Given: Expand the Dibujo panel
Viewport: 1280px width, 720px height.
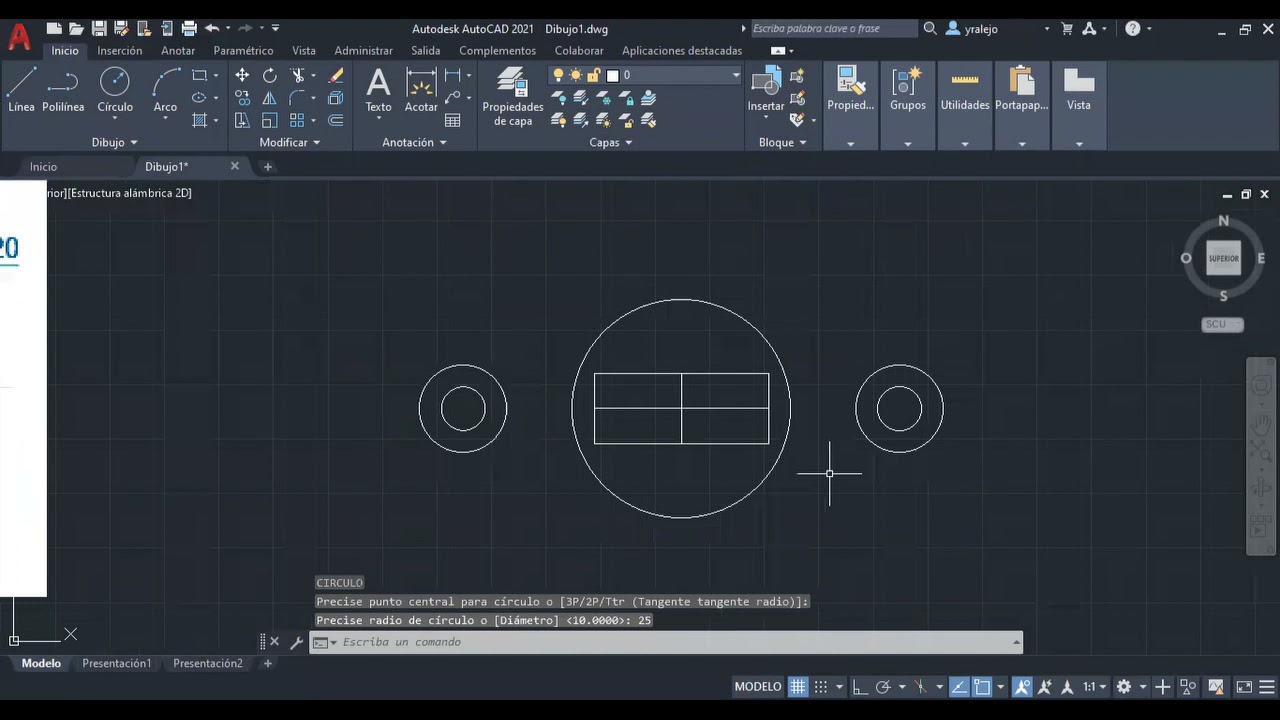Looking at the screenshot, I should 114,142.
